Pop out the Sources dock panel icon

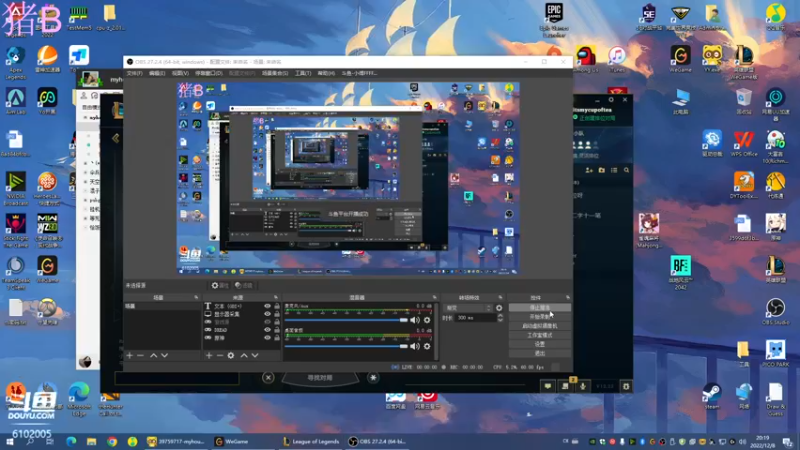[x=276, y=297]
